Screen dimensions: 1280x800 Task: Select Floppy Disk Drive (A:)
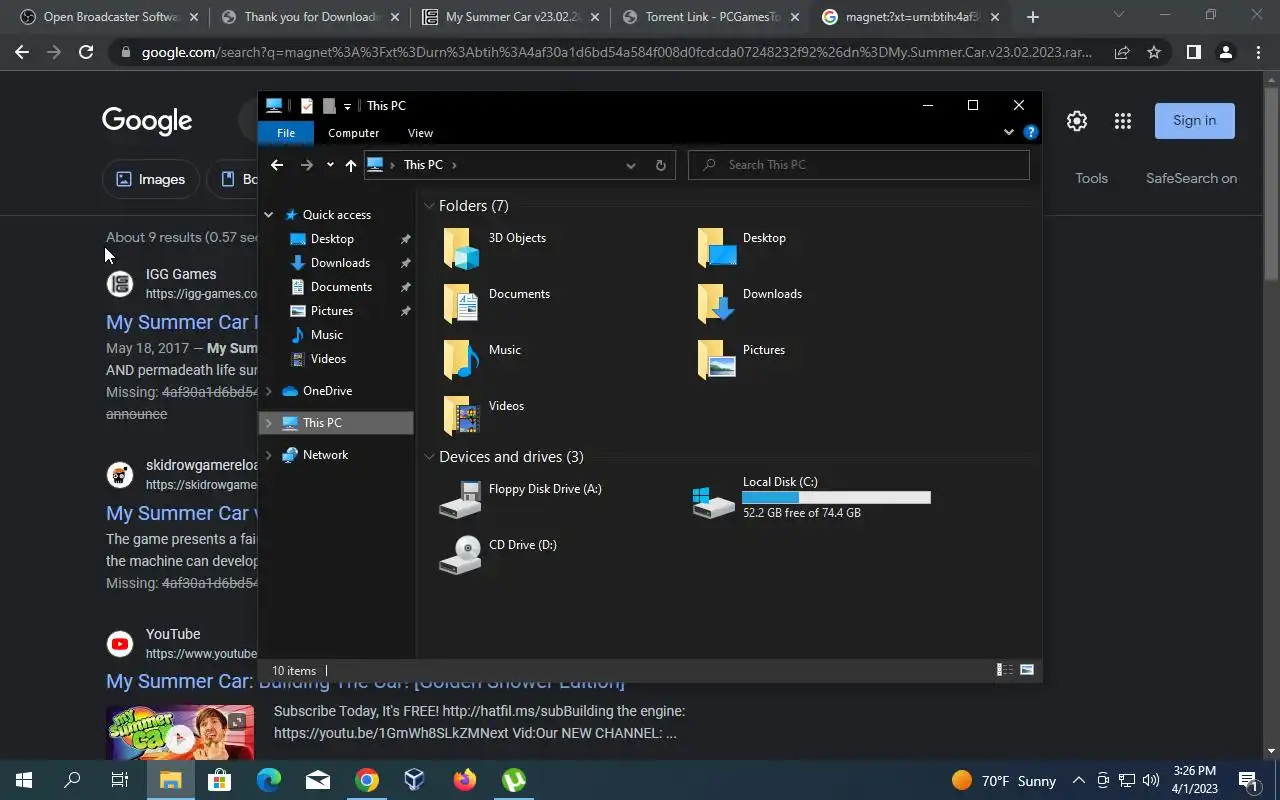521,499
